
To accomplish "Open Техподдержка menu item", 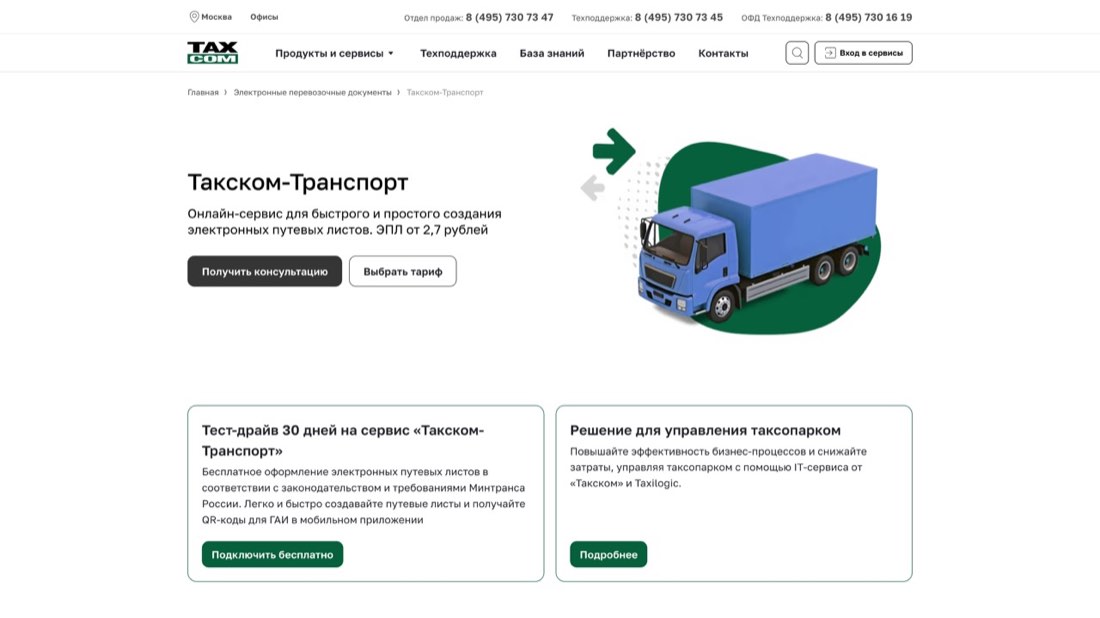I will coord(458,53).
